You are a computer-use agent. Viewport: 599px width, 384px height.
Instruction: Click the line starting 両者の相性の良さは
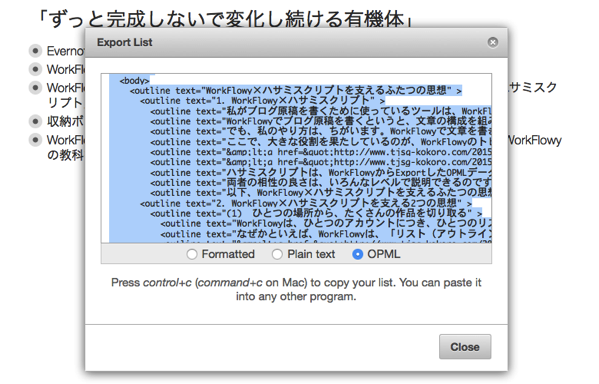pos(321,183)
